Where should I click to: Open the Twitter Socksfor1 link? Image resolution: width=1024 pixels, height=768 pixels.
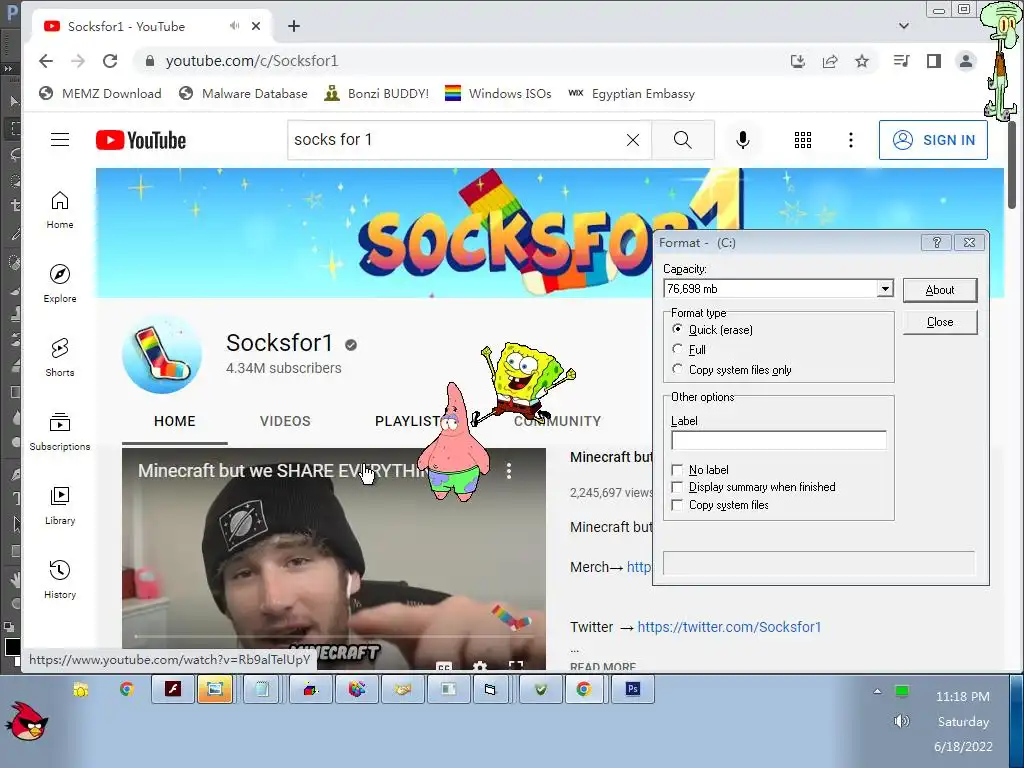click(x=729, y=627)
